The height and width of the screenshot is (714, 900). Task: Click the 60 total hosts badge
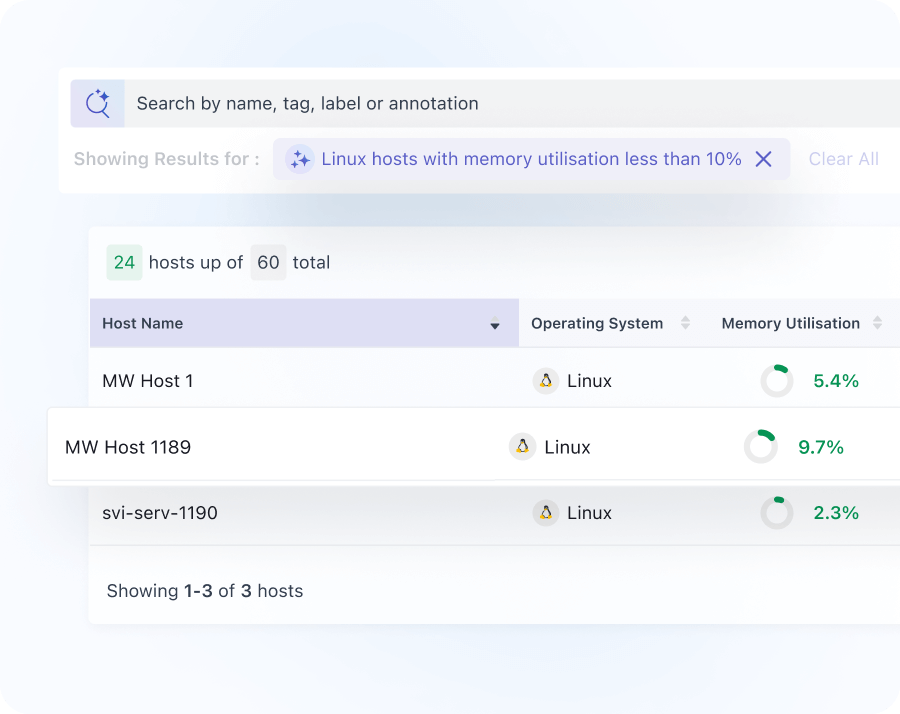[268, 262]
